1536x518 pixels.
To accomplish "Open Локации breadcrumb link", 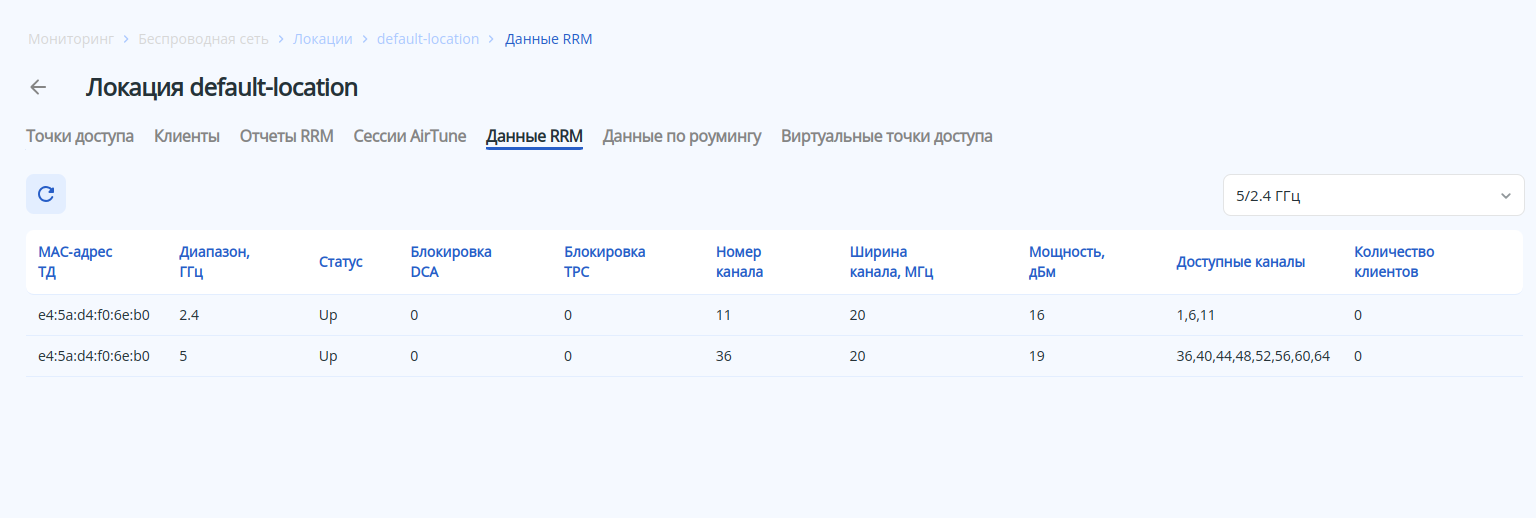I will pos(322,39).
